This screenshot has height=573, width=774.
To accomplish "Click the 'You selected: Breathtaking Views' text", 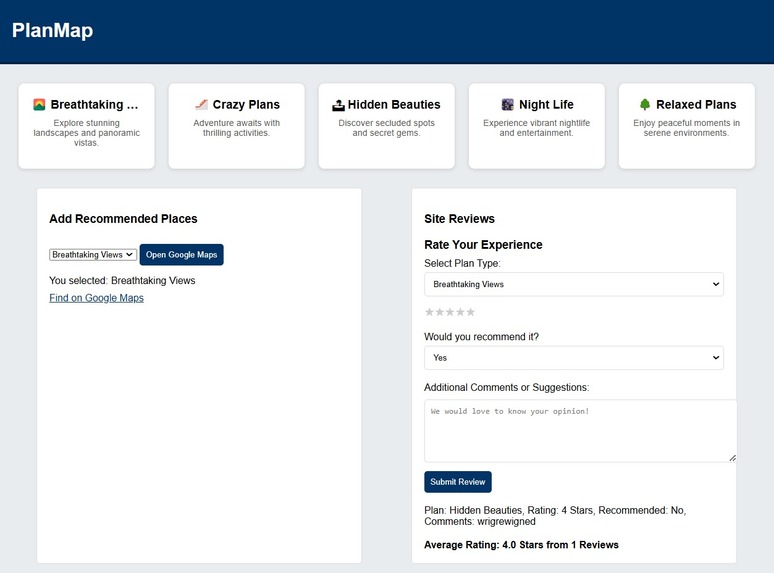I will (x=122, y=281).
